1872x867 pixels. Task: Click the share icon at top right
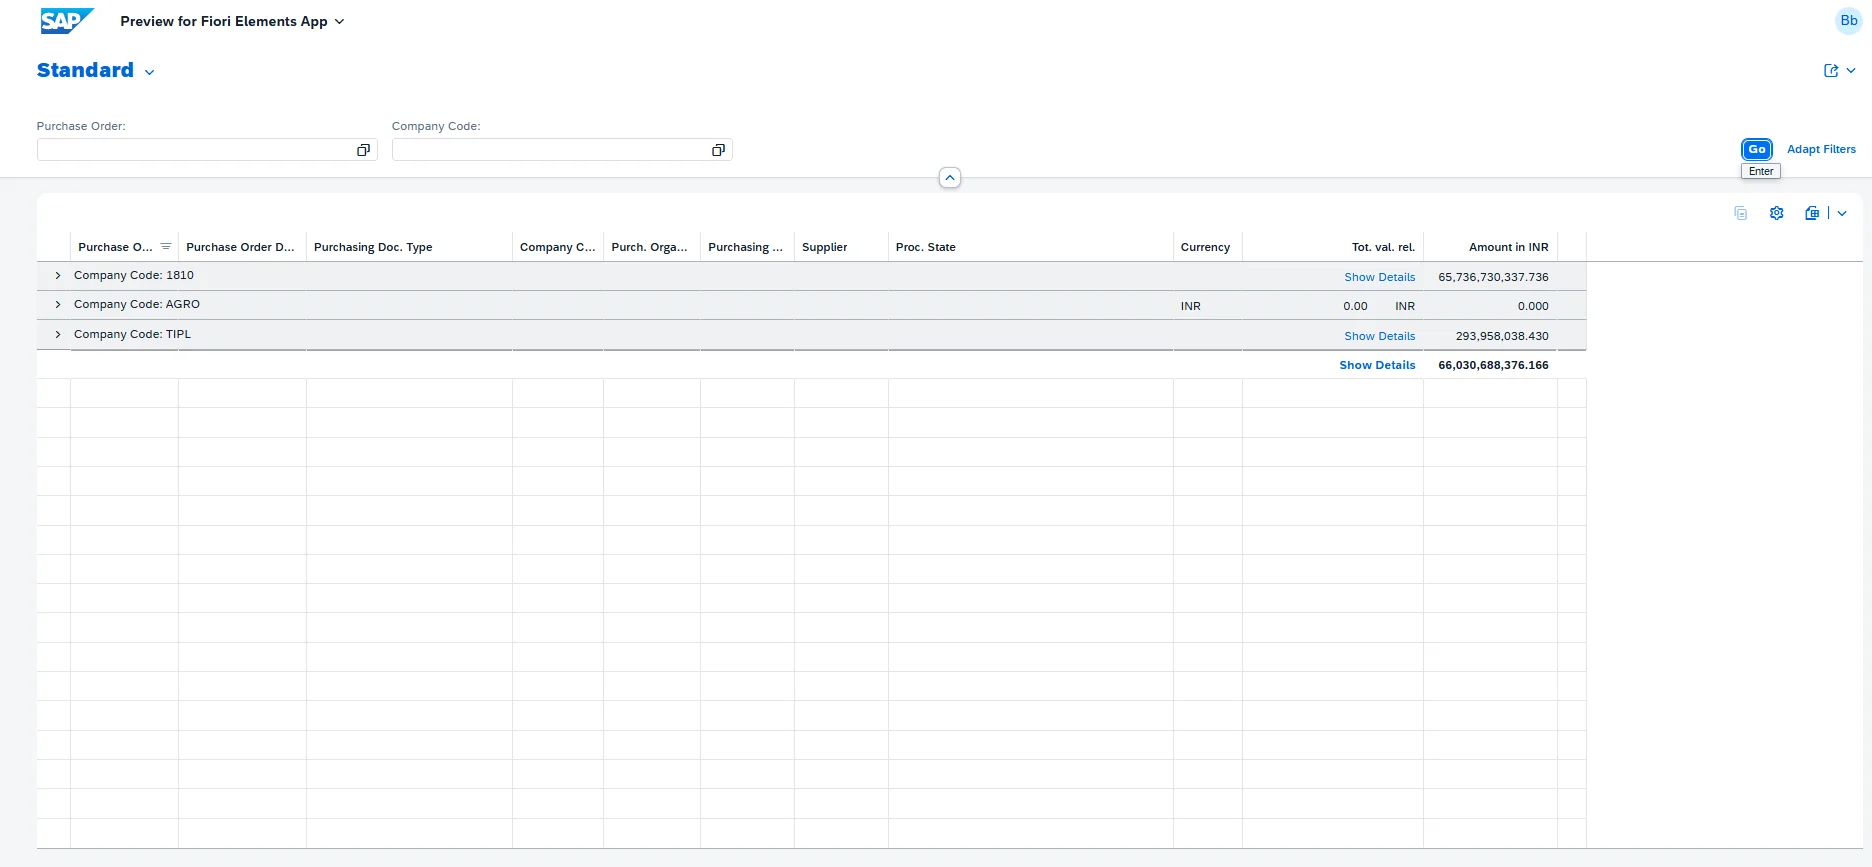(1831, 71)
